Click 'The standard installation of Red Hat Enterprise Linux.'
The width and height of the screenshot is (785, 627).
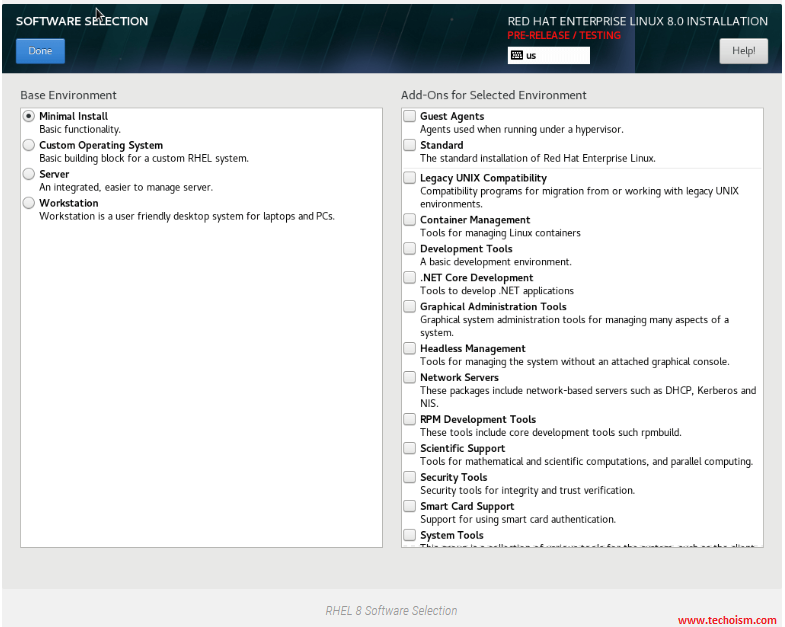coord(538,159)
